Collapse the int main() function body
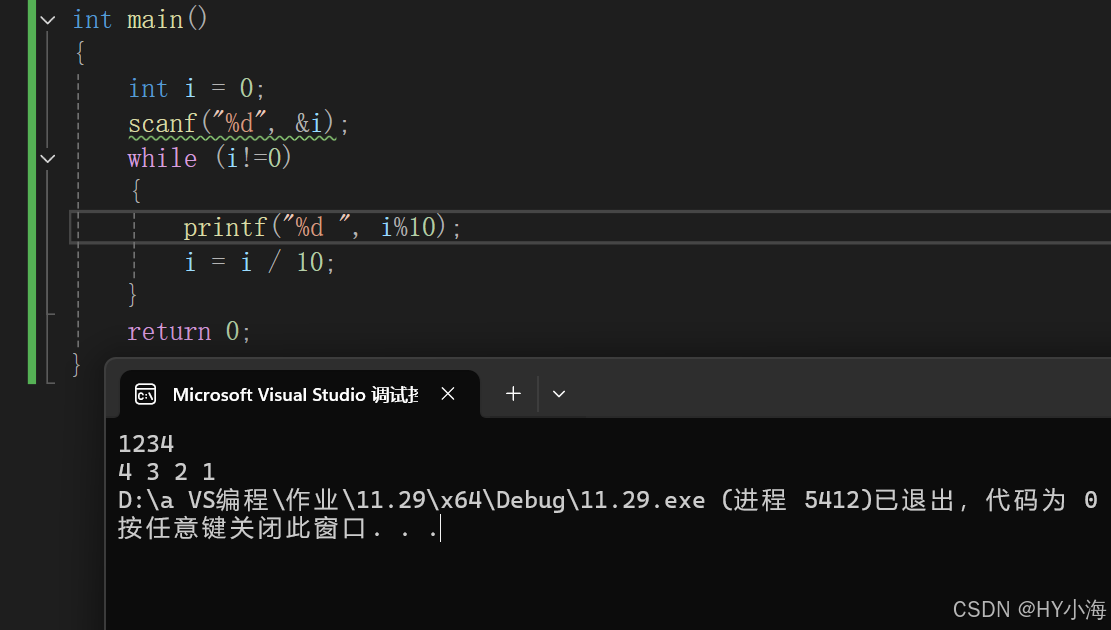This screenshot has height=630, width=1111. click(x=47, y=19)
